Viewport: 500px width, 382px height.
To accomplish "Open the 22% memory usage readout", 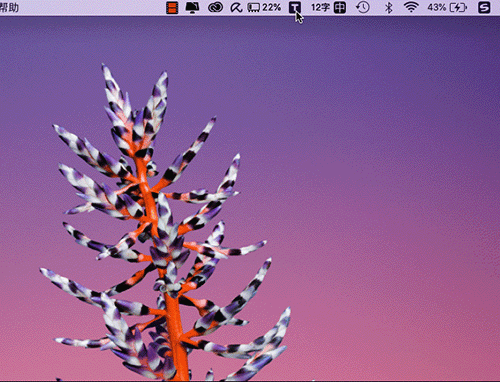I will (271, 7).
